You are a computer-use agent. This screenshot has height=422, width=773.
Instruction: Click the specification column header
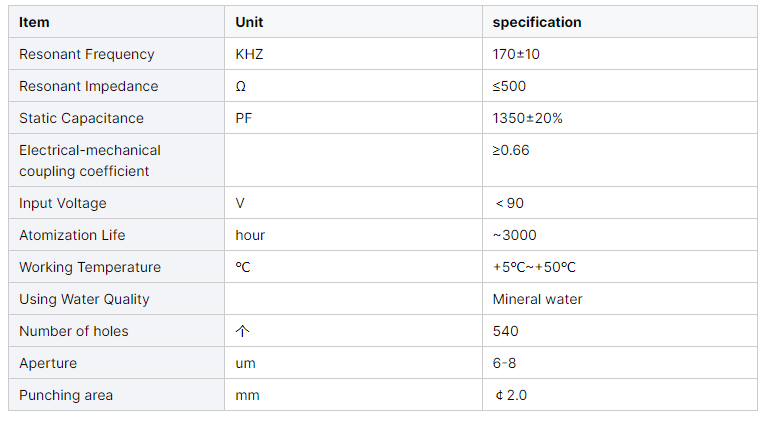[536, 22]
